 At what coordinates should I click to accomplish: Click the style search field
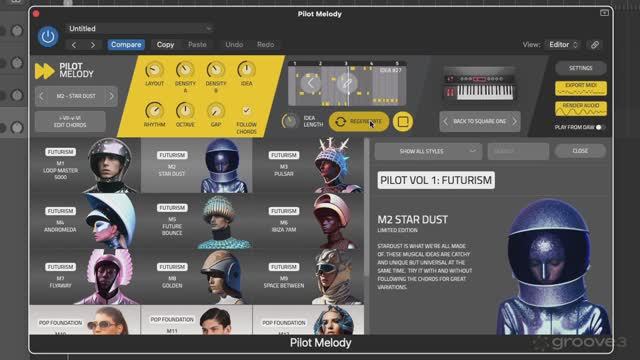(518, 151)
